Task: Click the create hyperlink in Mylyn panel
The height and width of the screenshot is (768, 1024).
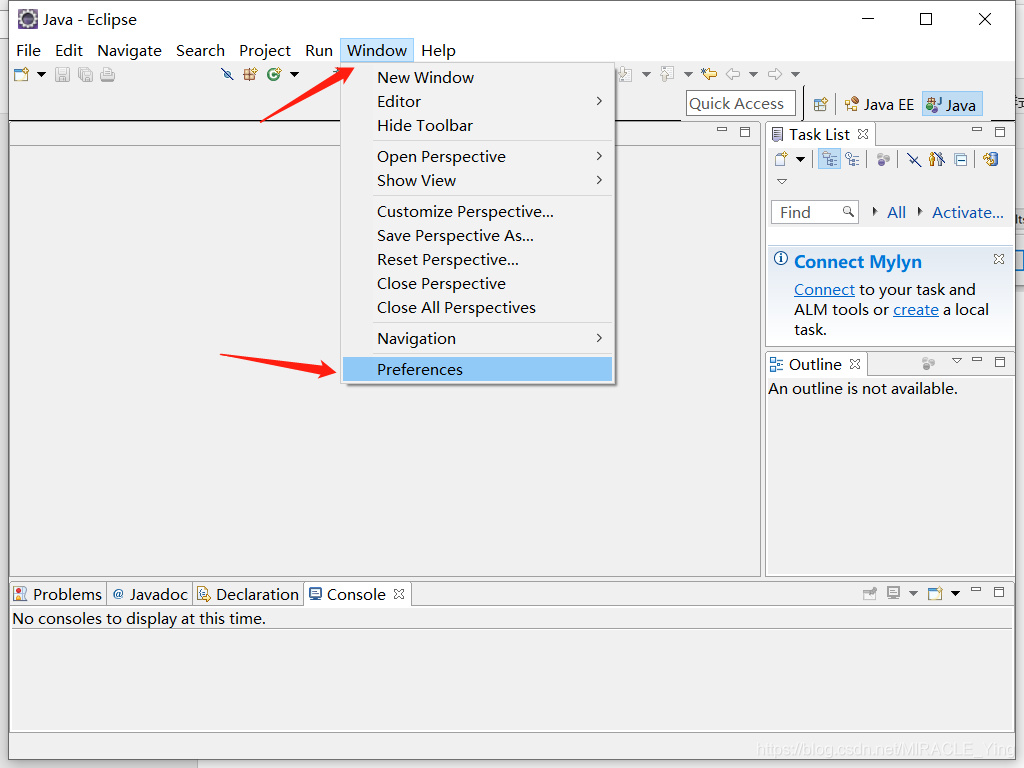Action: (x=916, y=310)
